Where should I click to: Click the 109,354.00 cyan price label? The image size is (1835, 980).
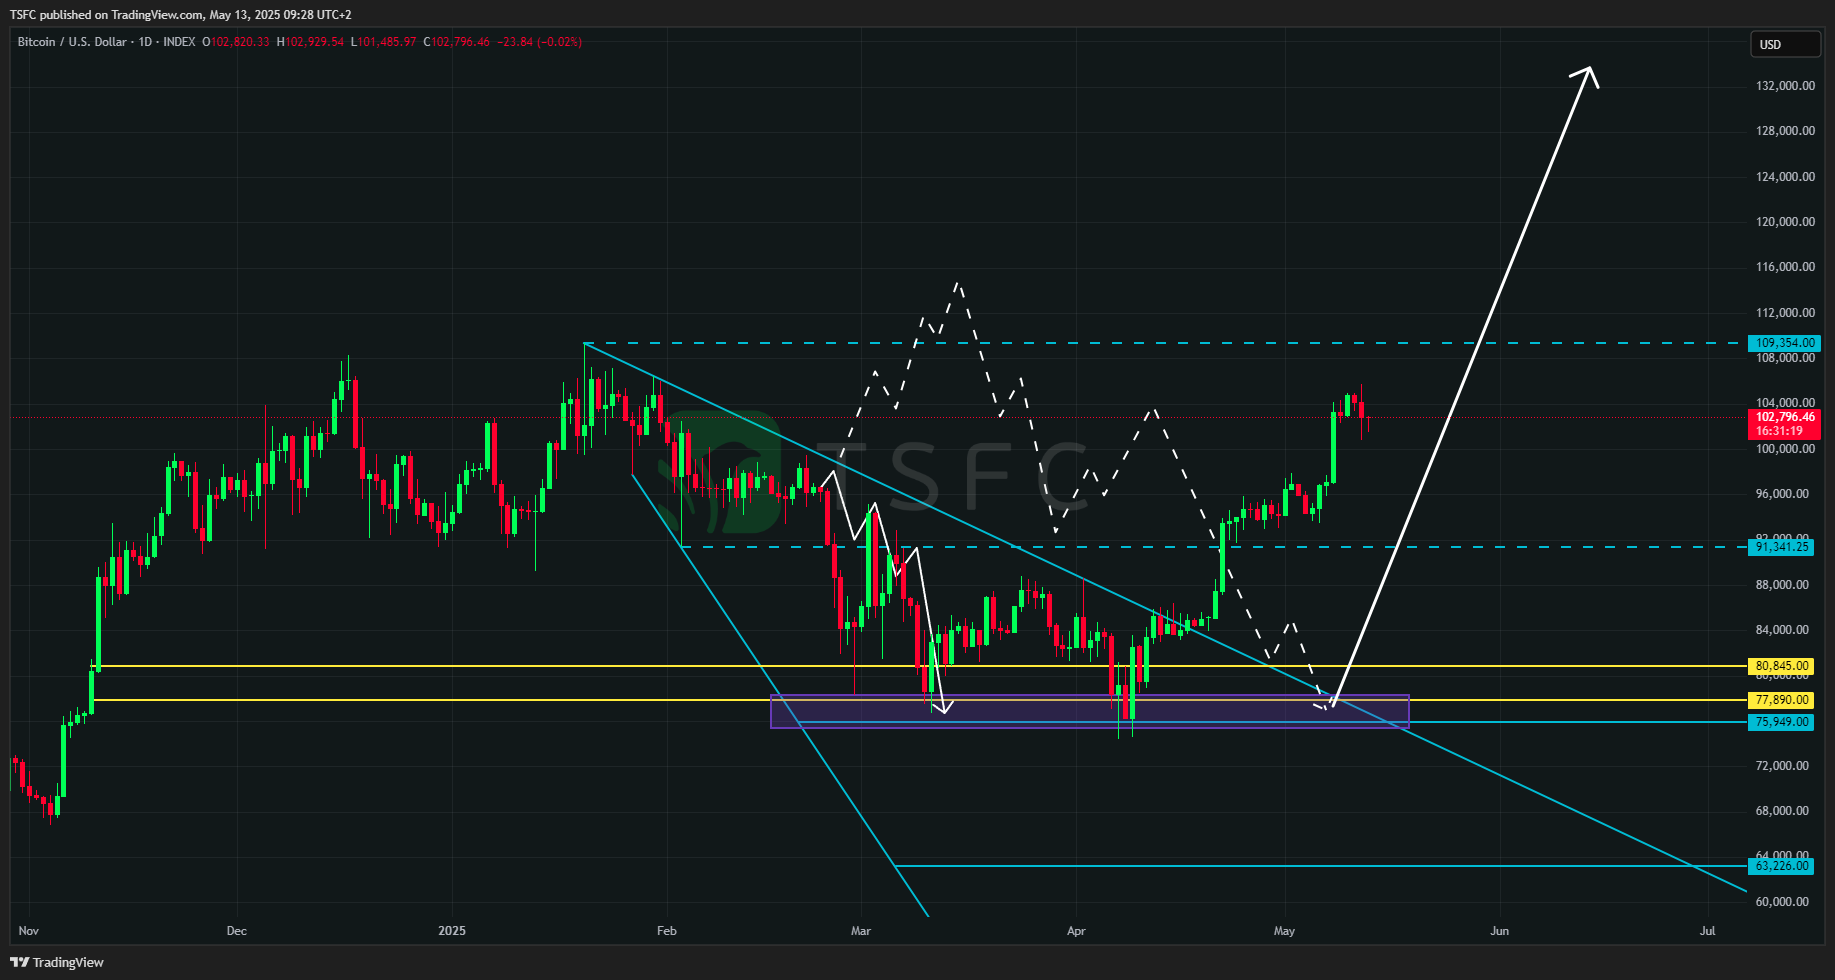(x=1784, y=343)
